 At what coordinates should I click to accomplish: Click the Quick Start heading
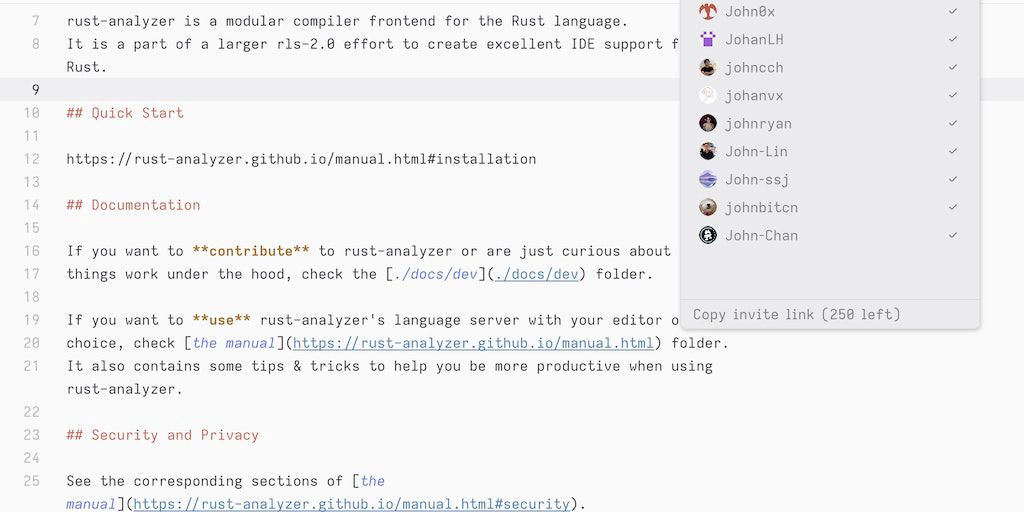pos(125,113)
